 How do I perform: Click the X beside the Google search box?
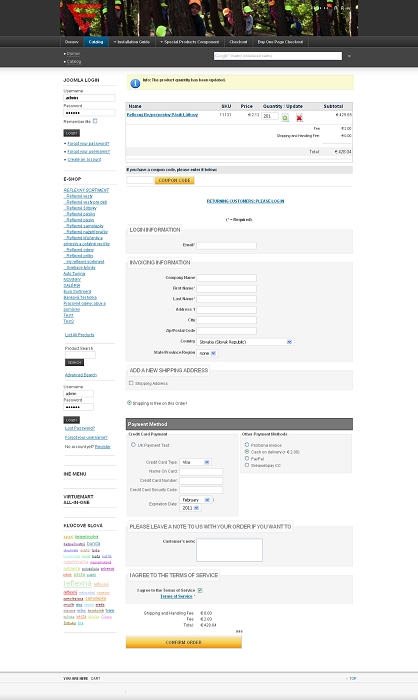coord(349,56)
